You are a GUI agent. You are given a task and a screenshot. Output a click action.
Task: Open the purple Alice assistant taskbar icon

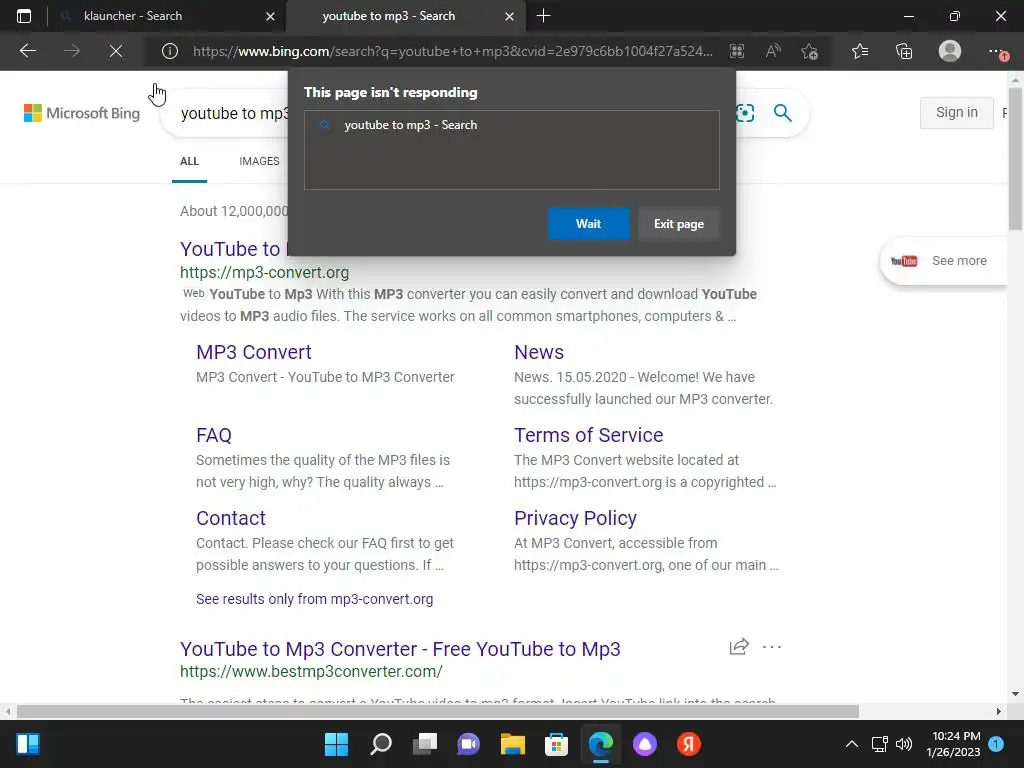(645, 744)
